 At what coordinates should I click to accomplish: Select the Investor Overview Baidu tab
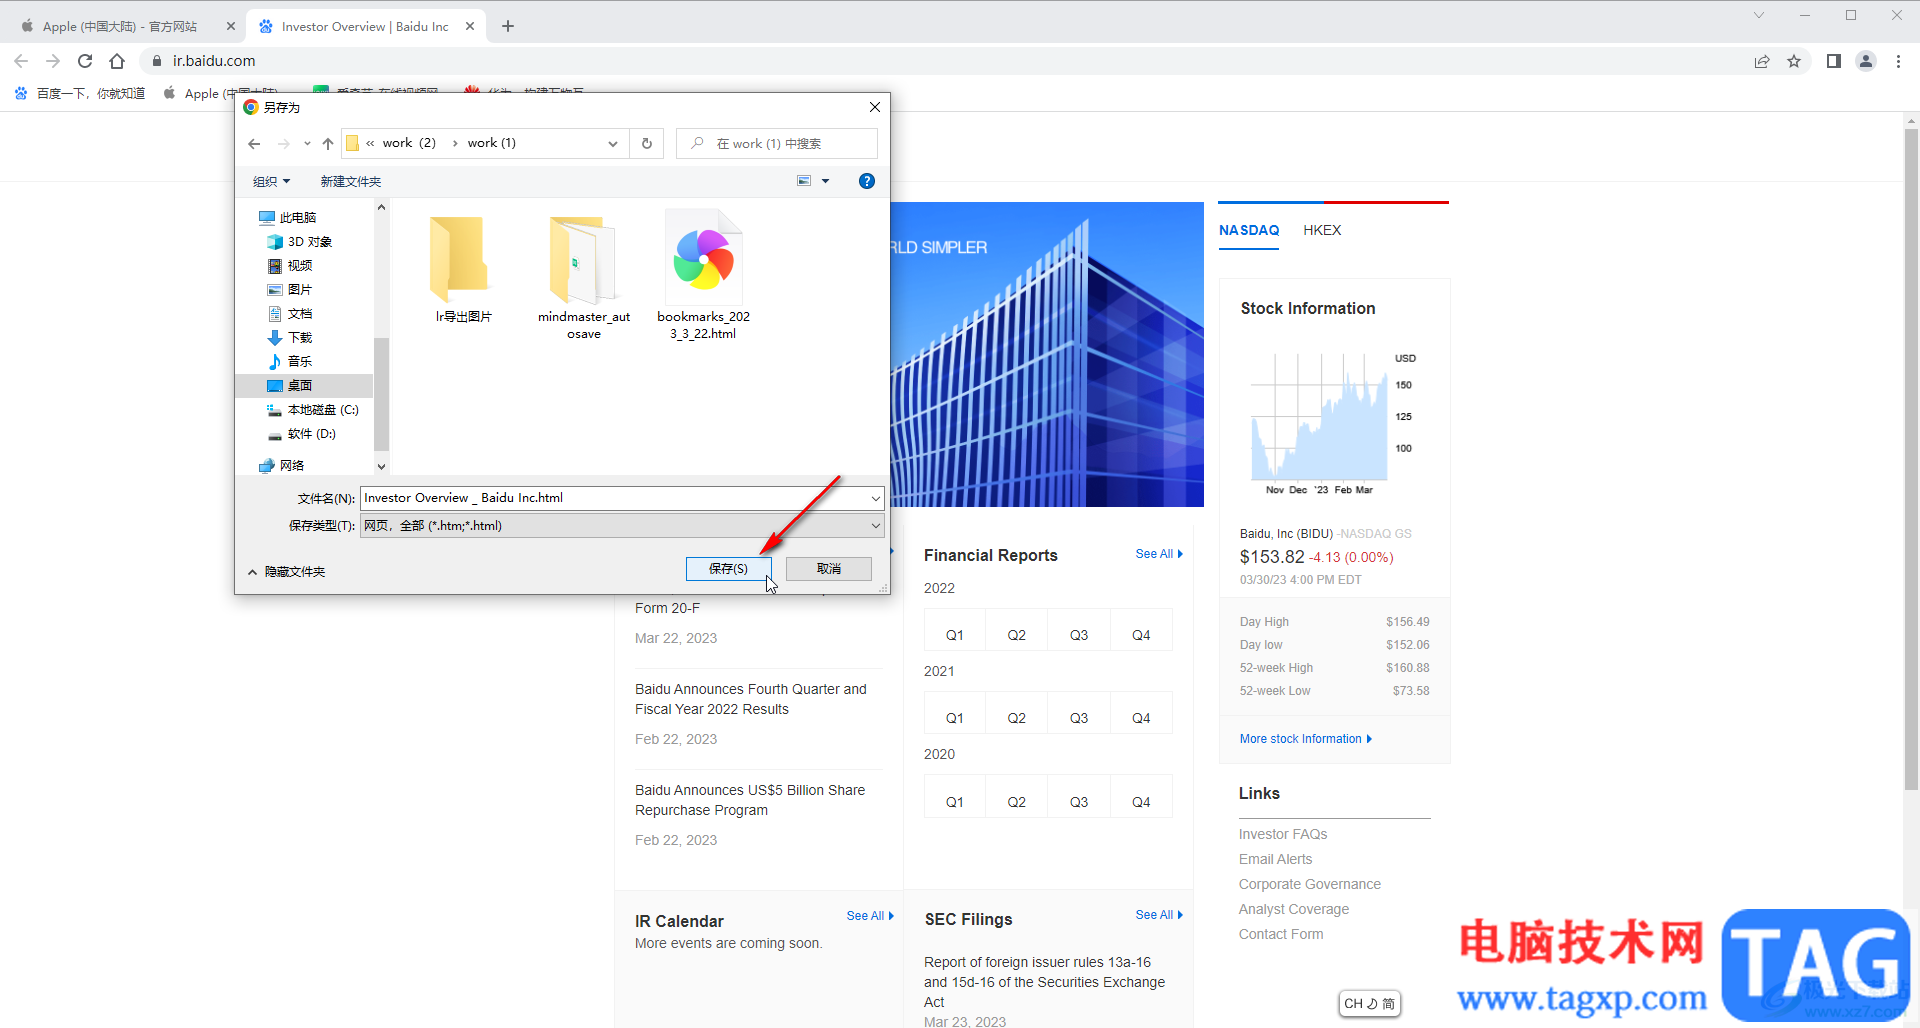(366, 26)
